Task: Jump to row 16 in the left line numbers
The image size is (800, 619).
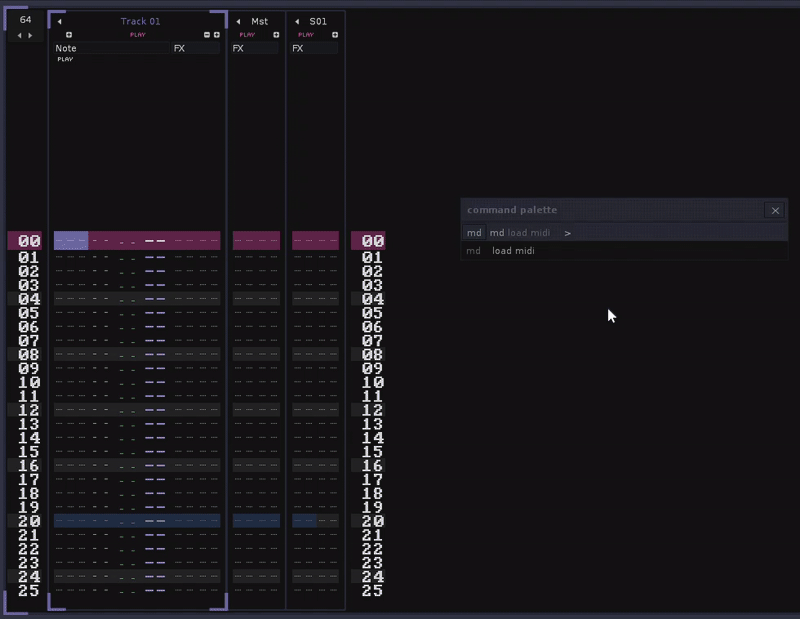Action: 29,465
